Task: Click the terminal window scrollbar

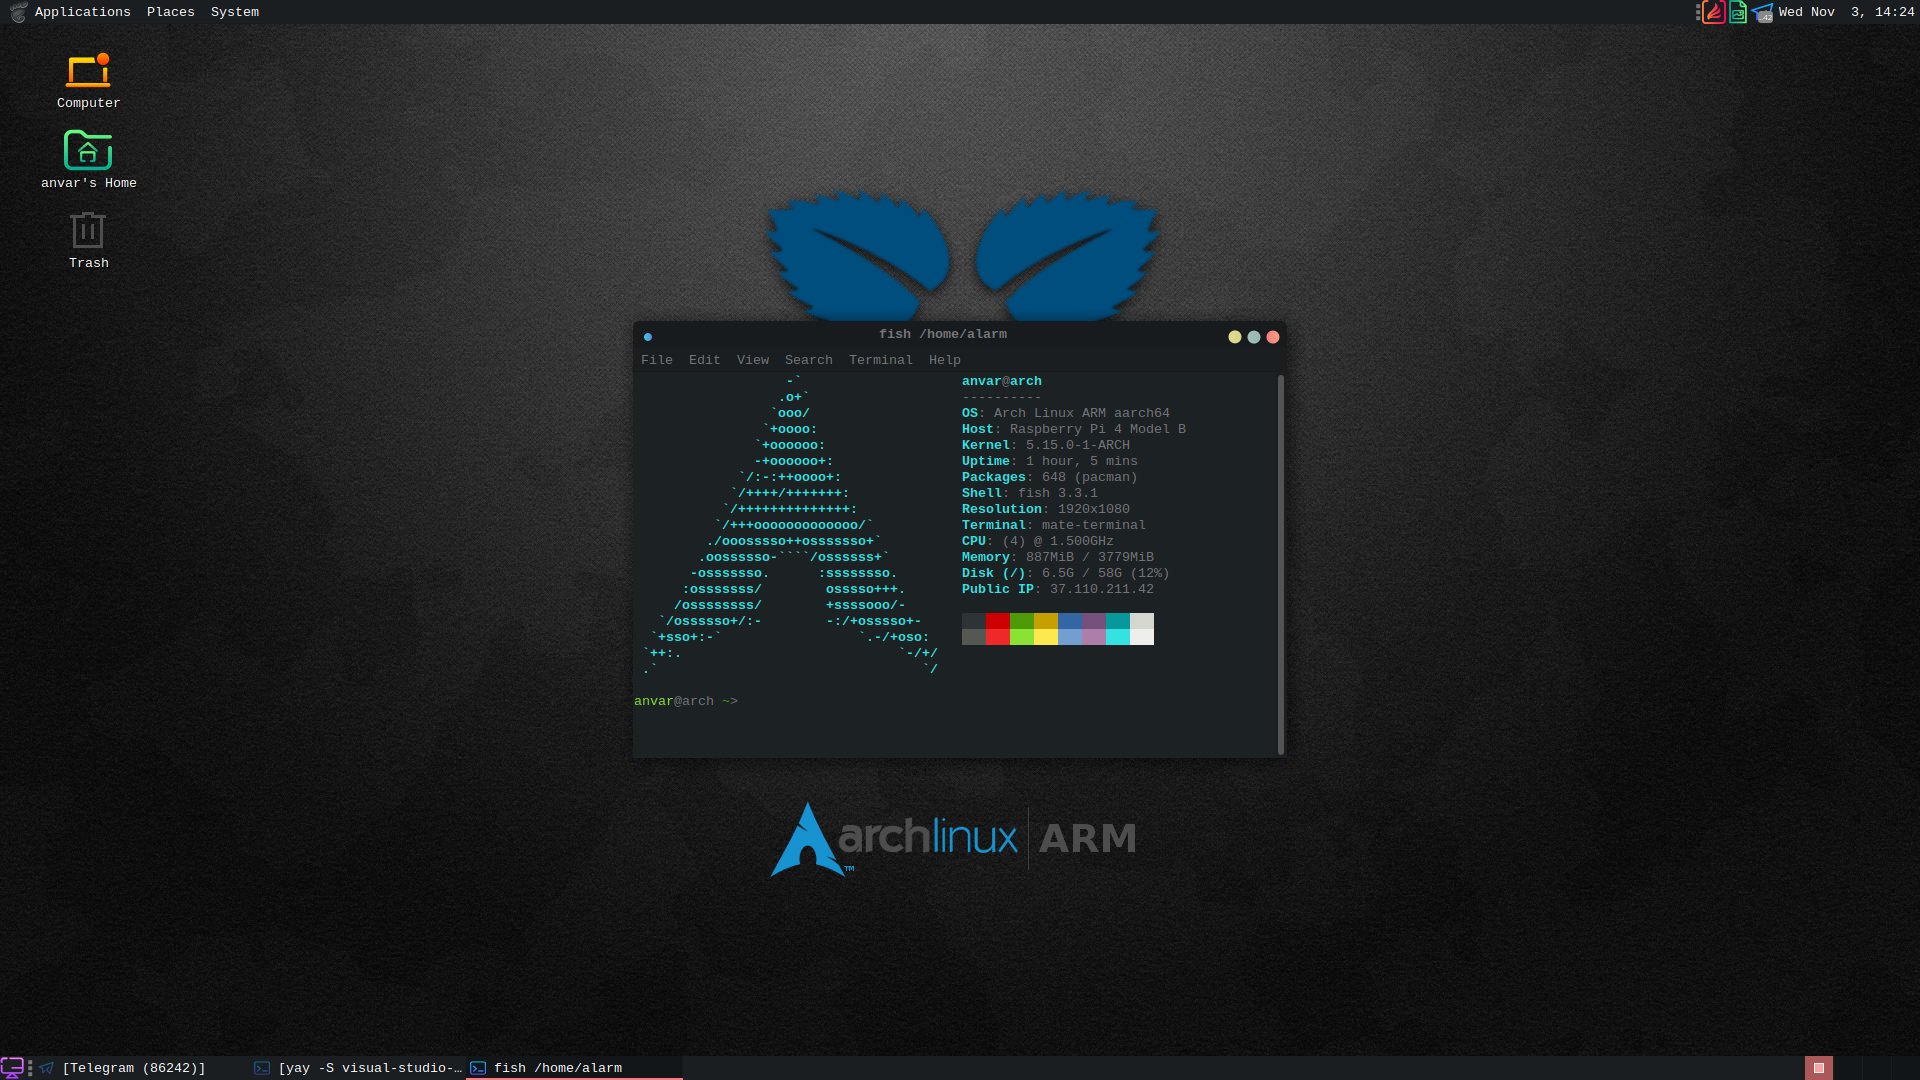Action: coord(1279,560)
